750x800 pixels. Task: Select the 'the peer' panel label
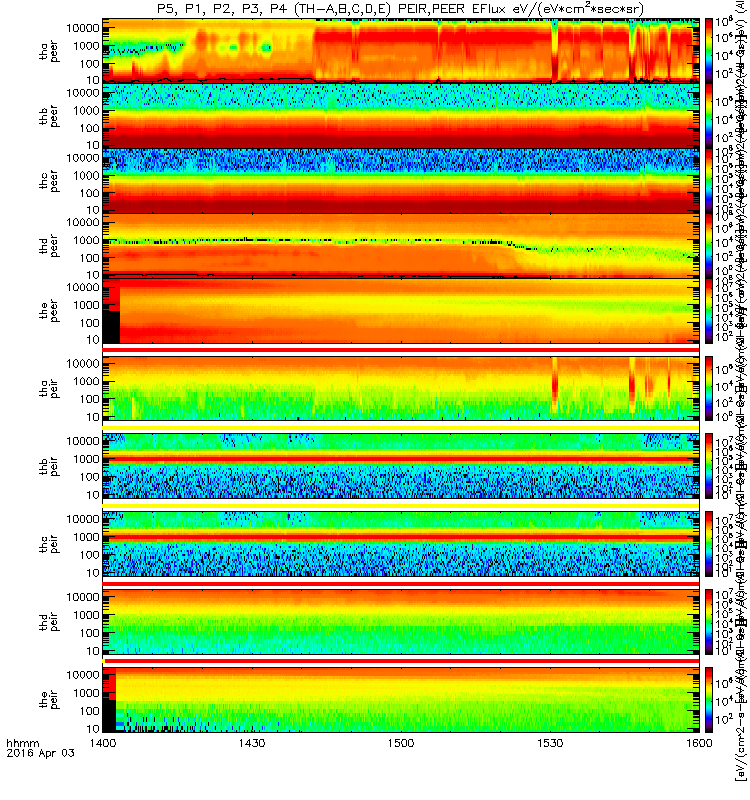(49, 311)
